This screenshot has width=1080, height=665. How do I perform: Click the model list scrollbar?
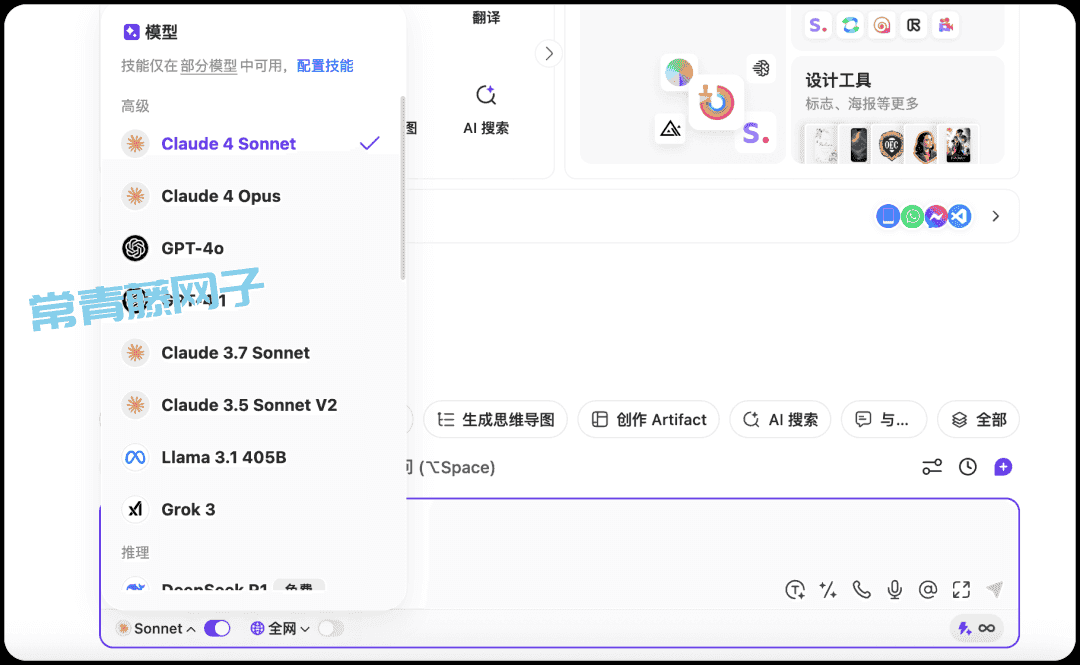point(403,187)
